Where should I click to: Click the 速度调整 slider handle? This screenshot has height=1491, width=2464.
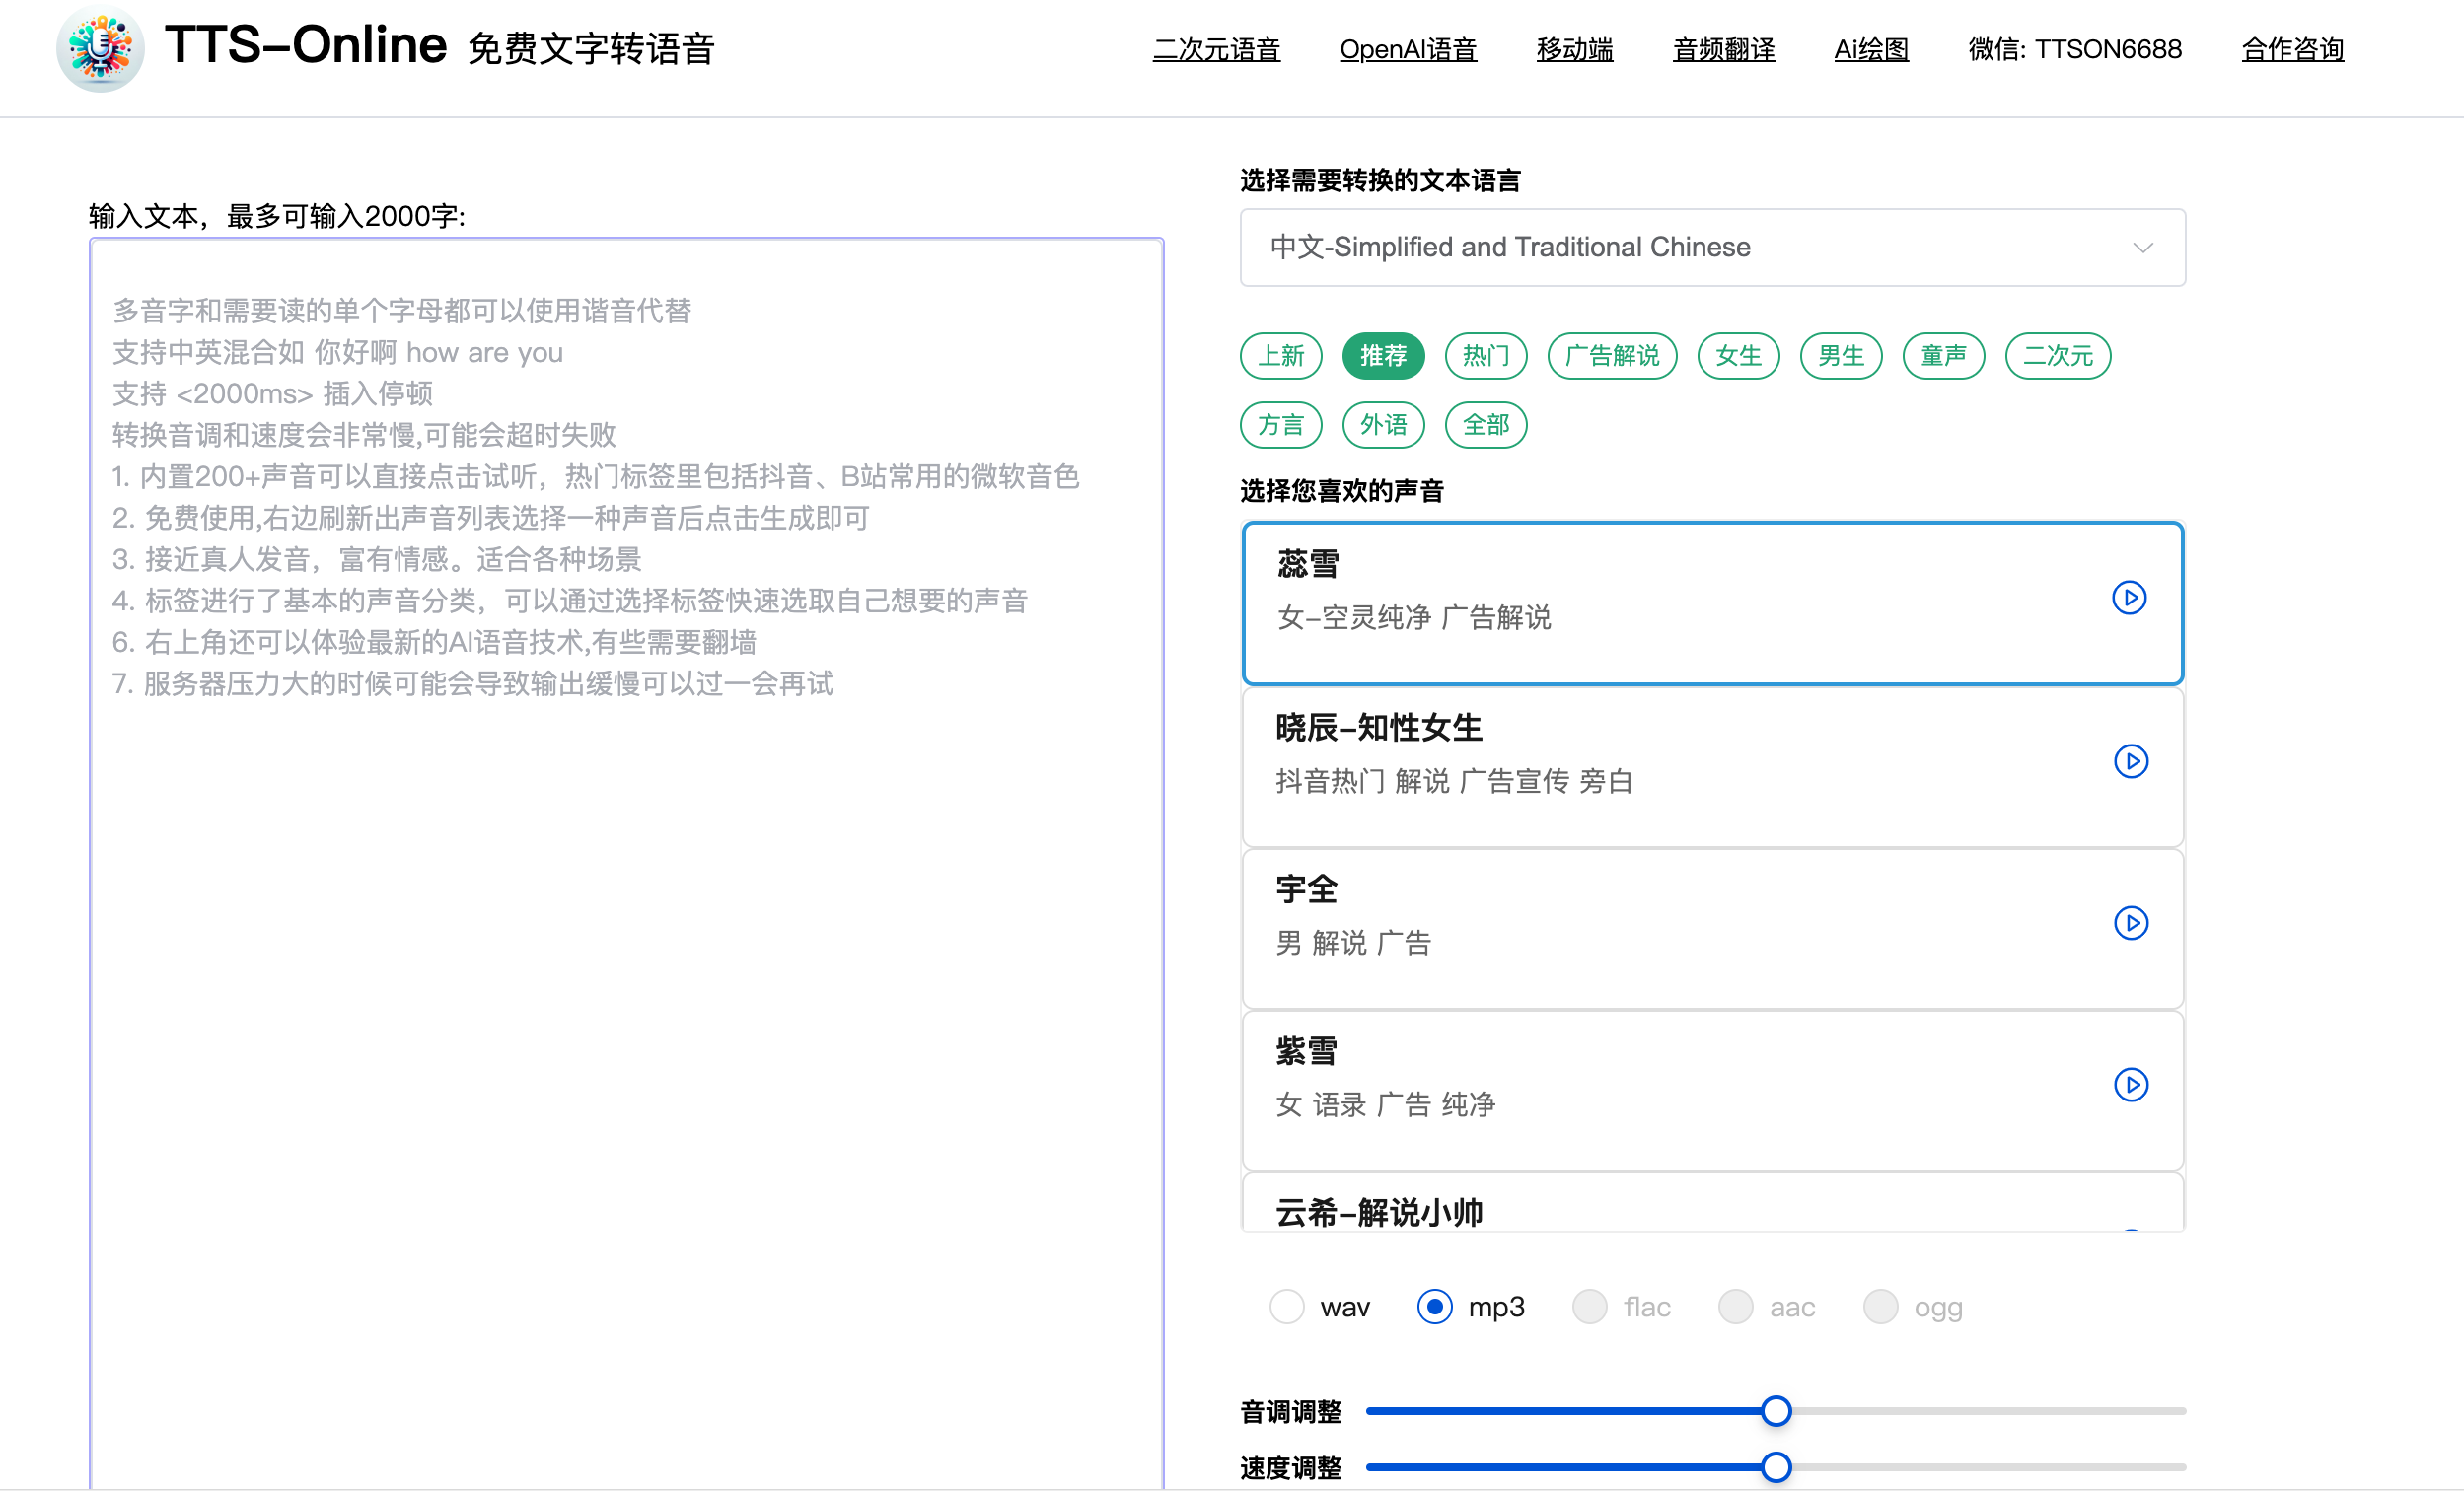point(1776,1467)
